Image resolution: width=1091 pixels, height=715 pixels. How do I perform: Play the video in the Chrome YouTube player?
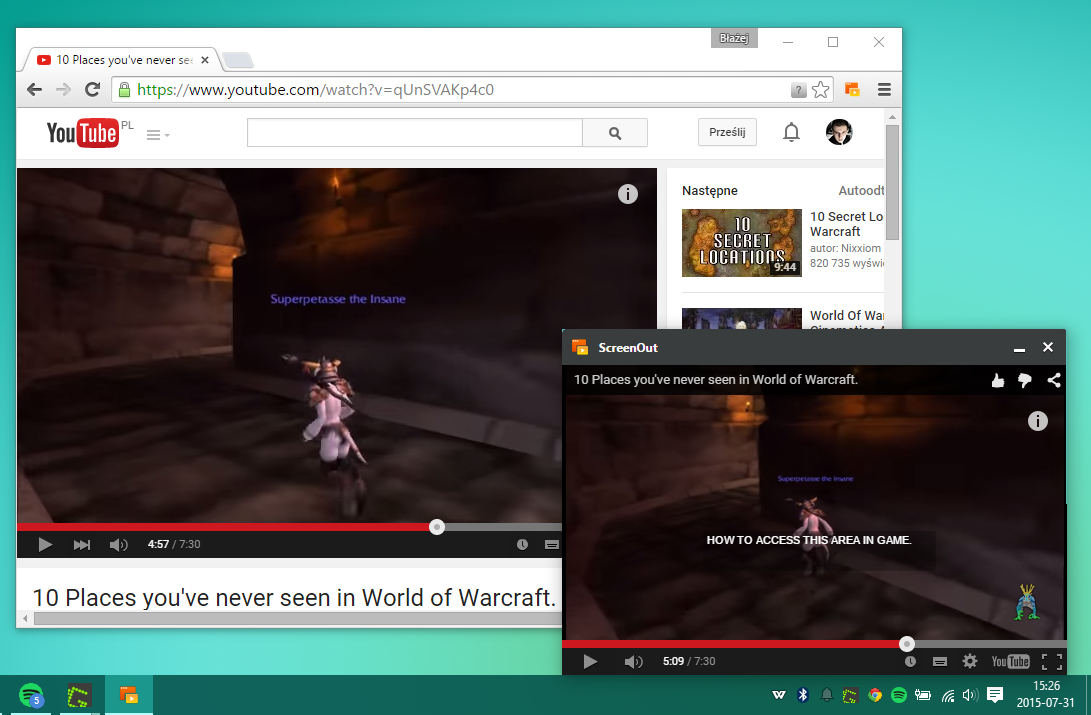pos(45,545)
